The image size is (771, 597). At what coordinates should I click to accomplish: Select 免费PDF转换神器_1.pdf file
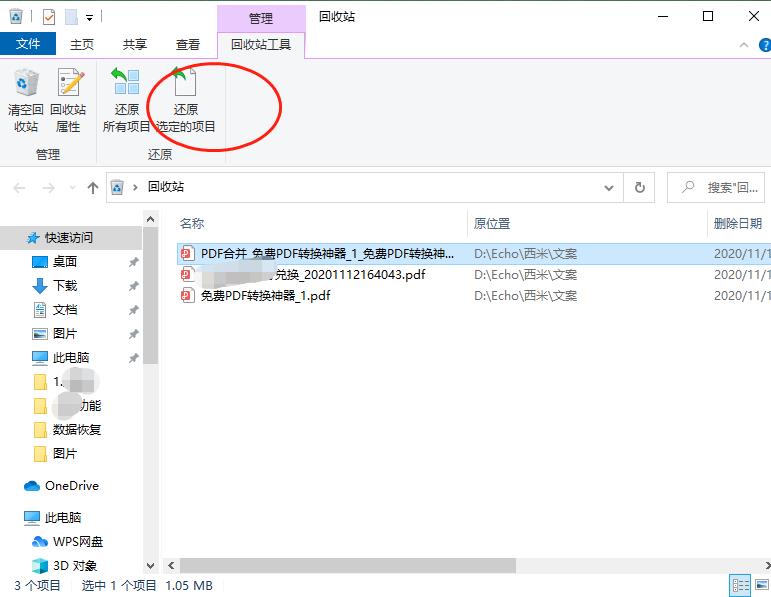tap(265, 295)
